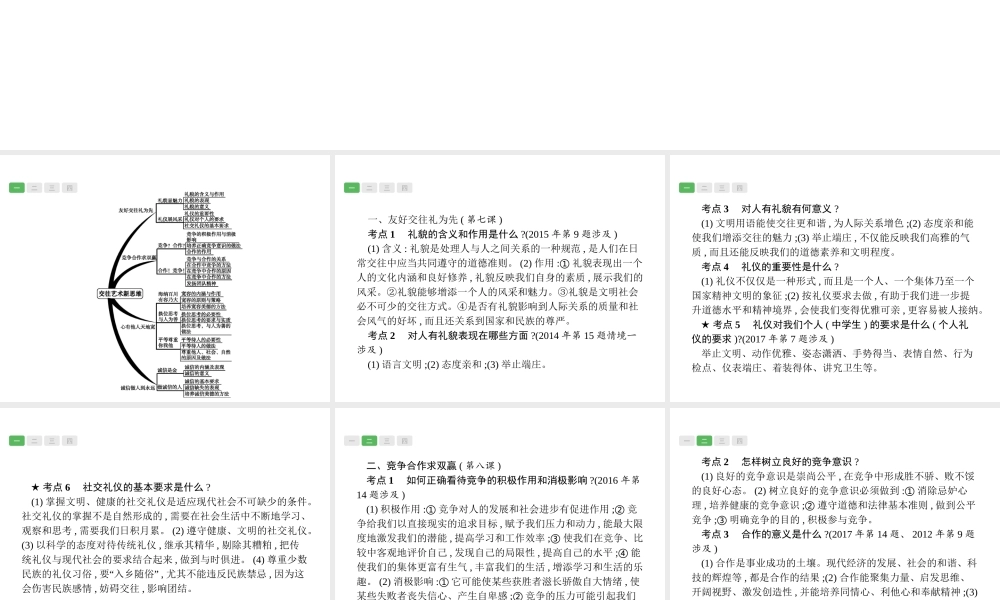Click mind map branch 友好交往礼为先

pos(136,210)
